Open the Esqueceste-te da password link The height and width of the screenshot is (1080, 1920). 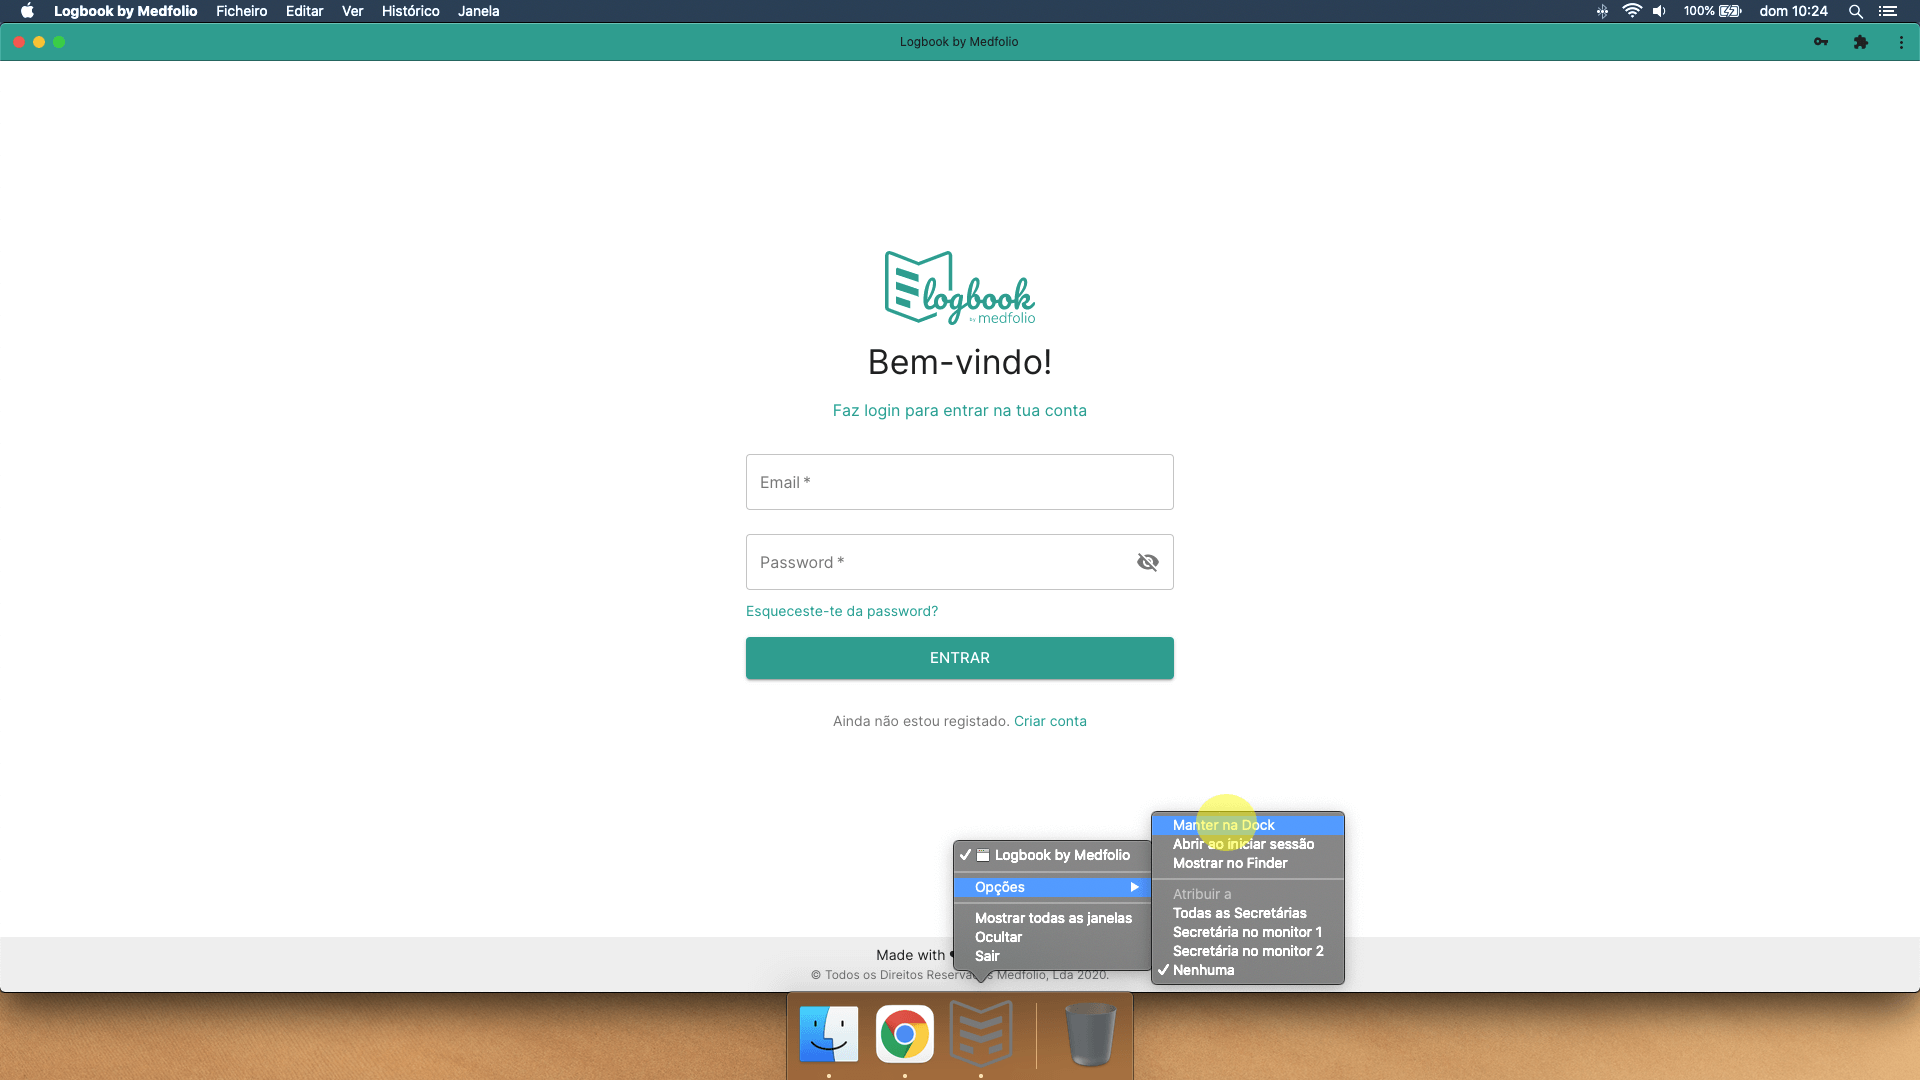[842, 611]
